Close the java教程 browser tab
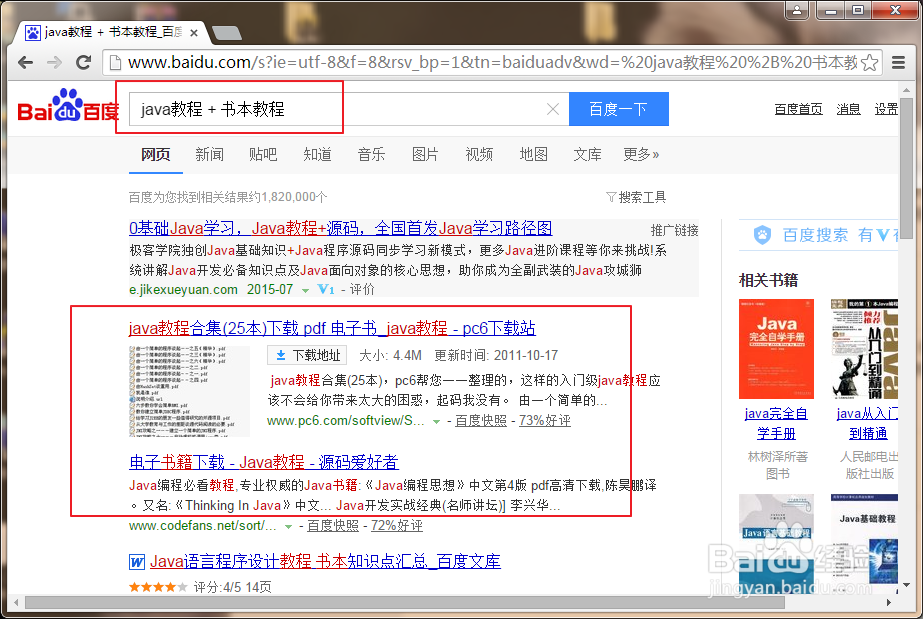Screen dimensions: 923x619 (194, 33)
